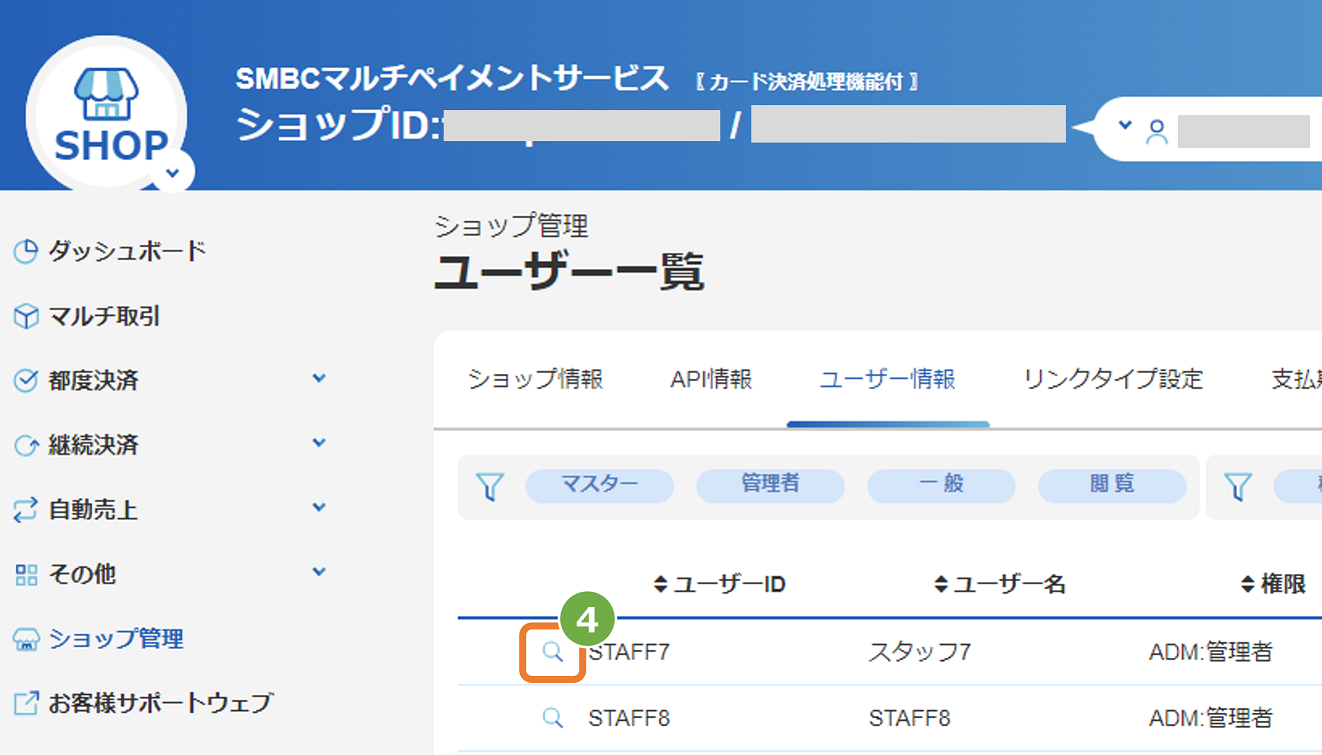Viewport: 1322px width, 755px height.
Task: Sort the table by ユーザーID column
Action: coord(719,585)
